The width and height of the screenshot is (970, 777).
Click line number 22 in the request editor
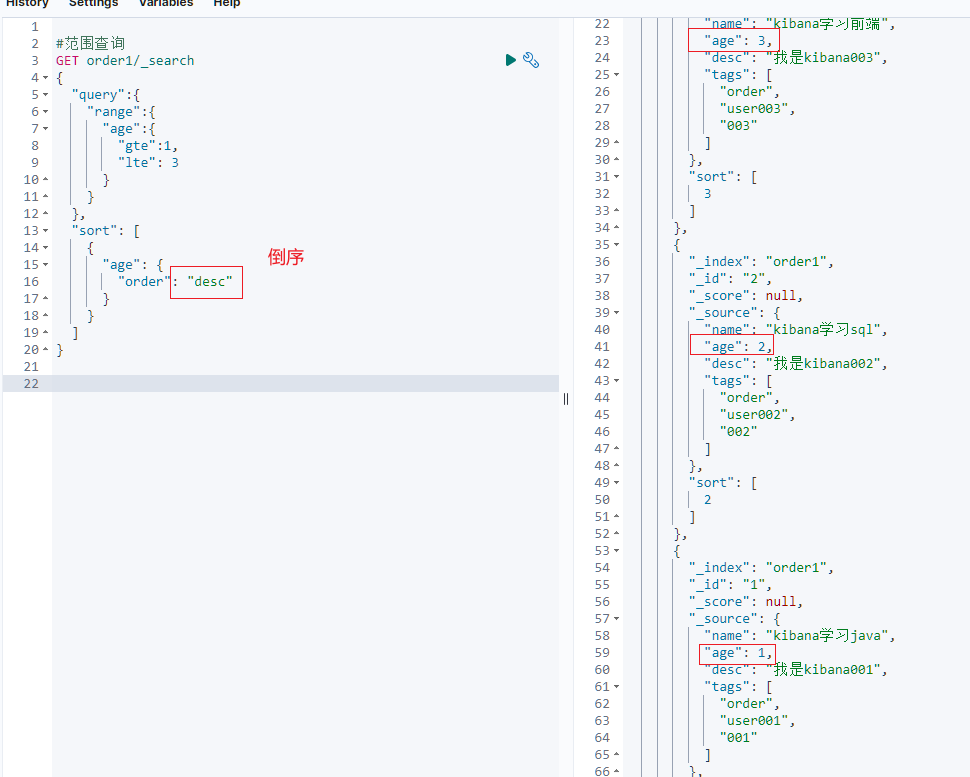[30, 383]
